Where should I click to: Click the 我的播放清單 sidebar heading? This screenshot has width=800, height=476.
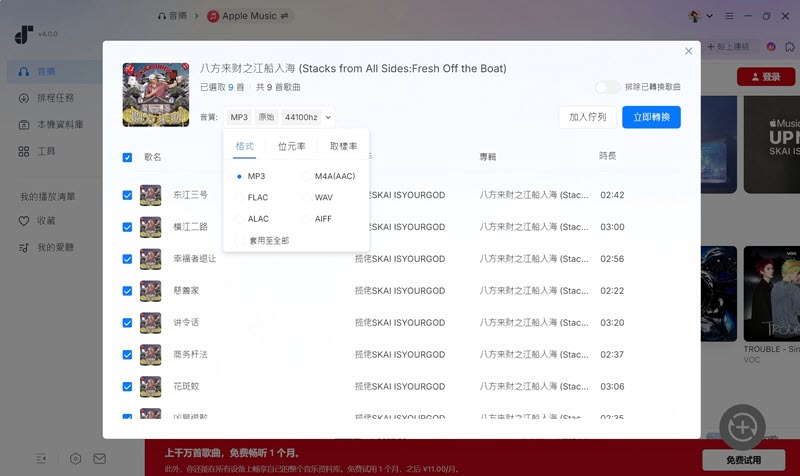[47, 197]
